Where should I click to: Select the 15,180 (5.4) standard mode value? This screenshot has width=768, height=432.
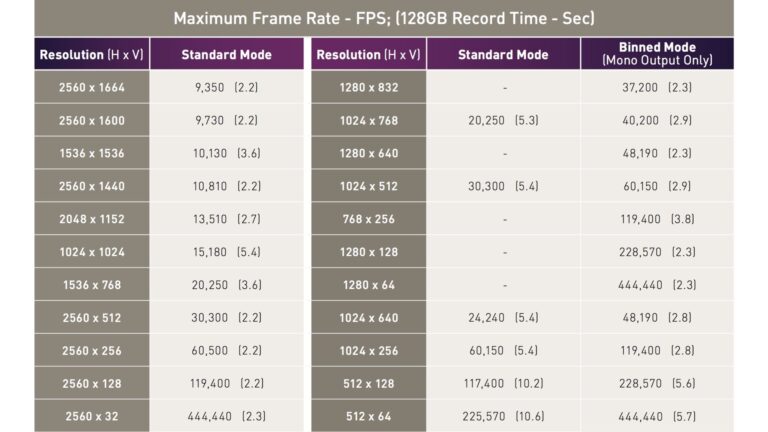[226, 252]
